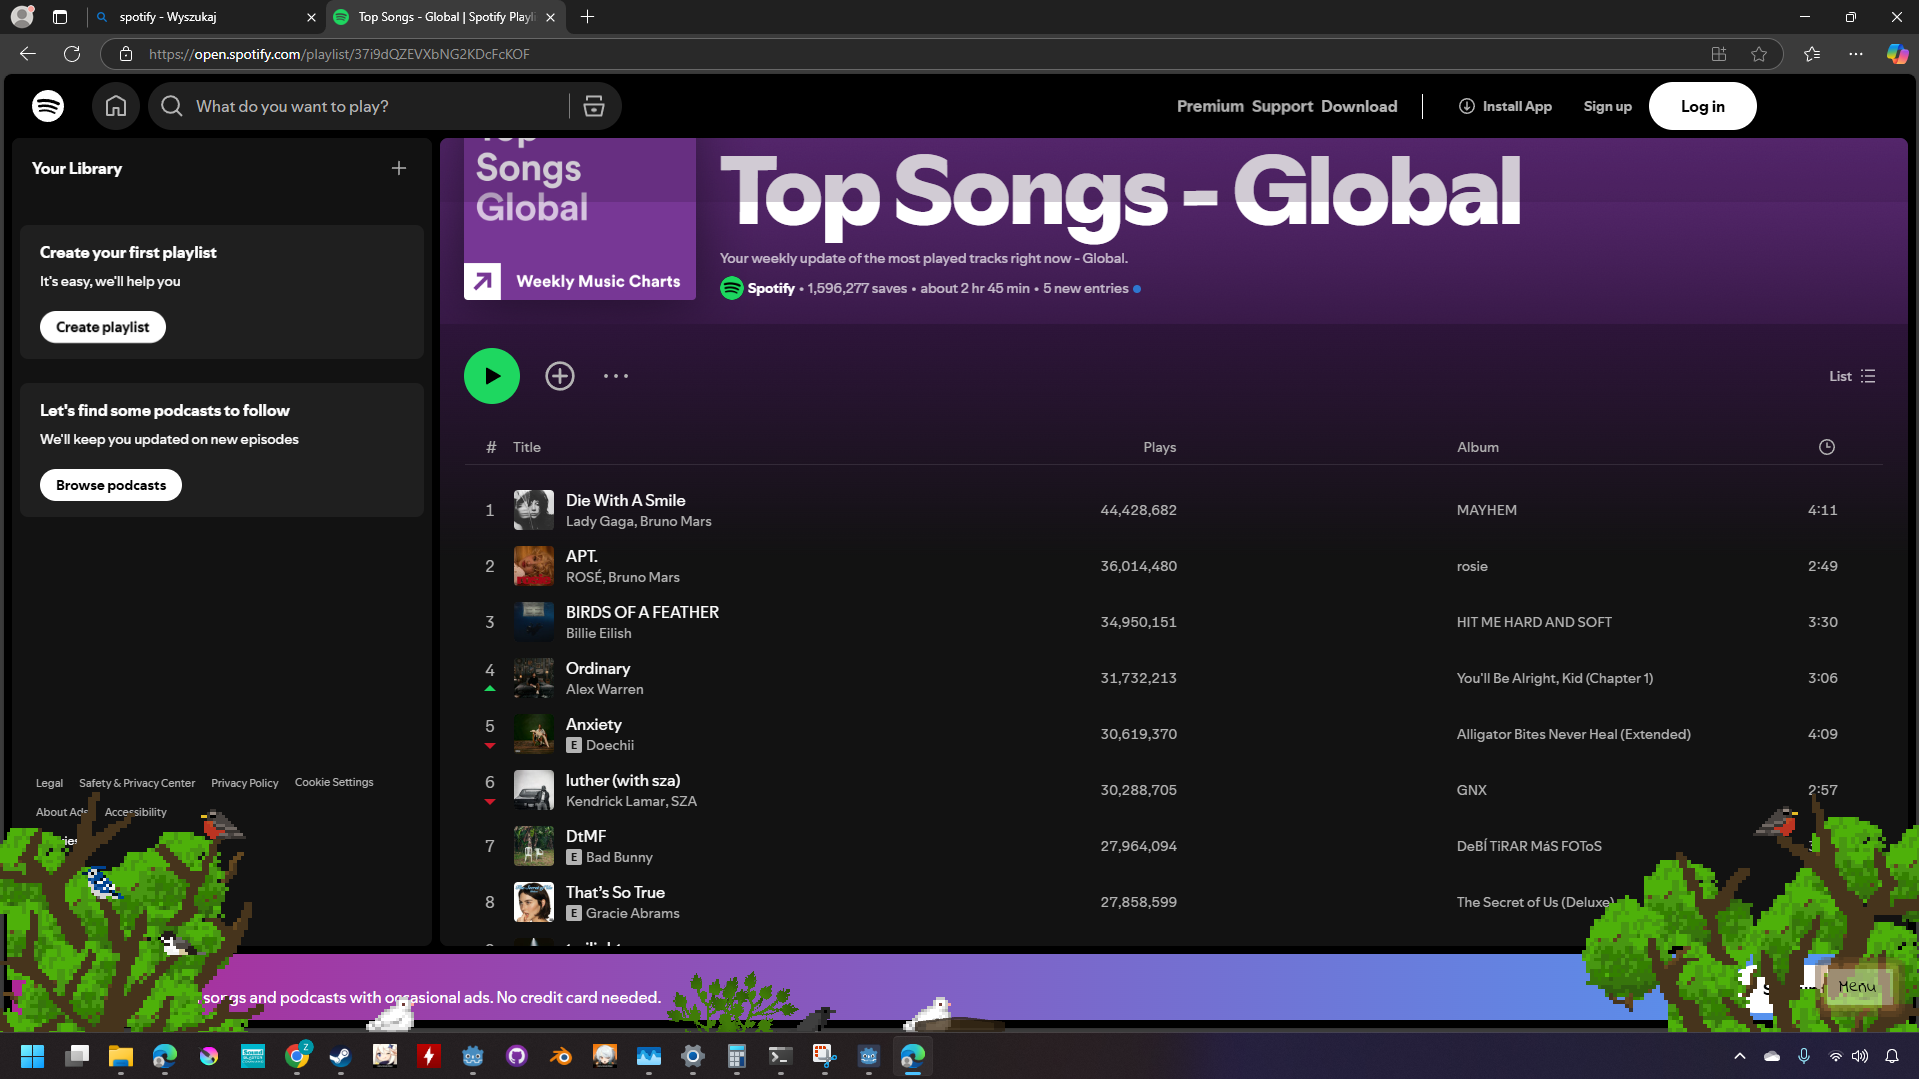Click Browse podcasts button
Viewport: 1919px width, 1079px height.
[x=111, y=485]
